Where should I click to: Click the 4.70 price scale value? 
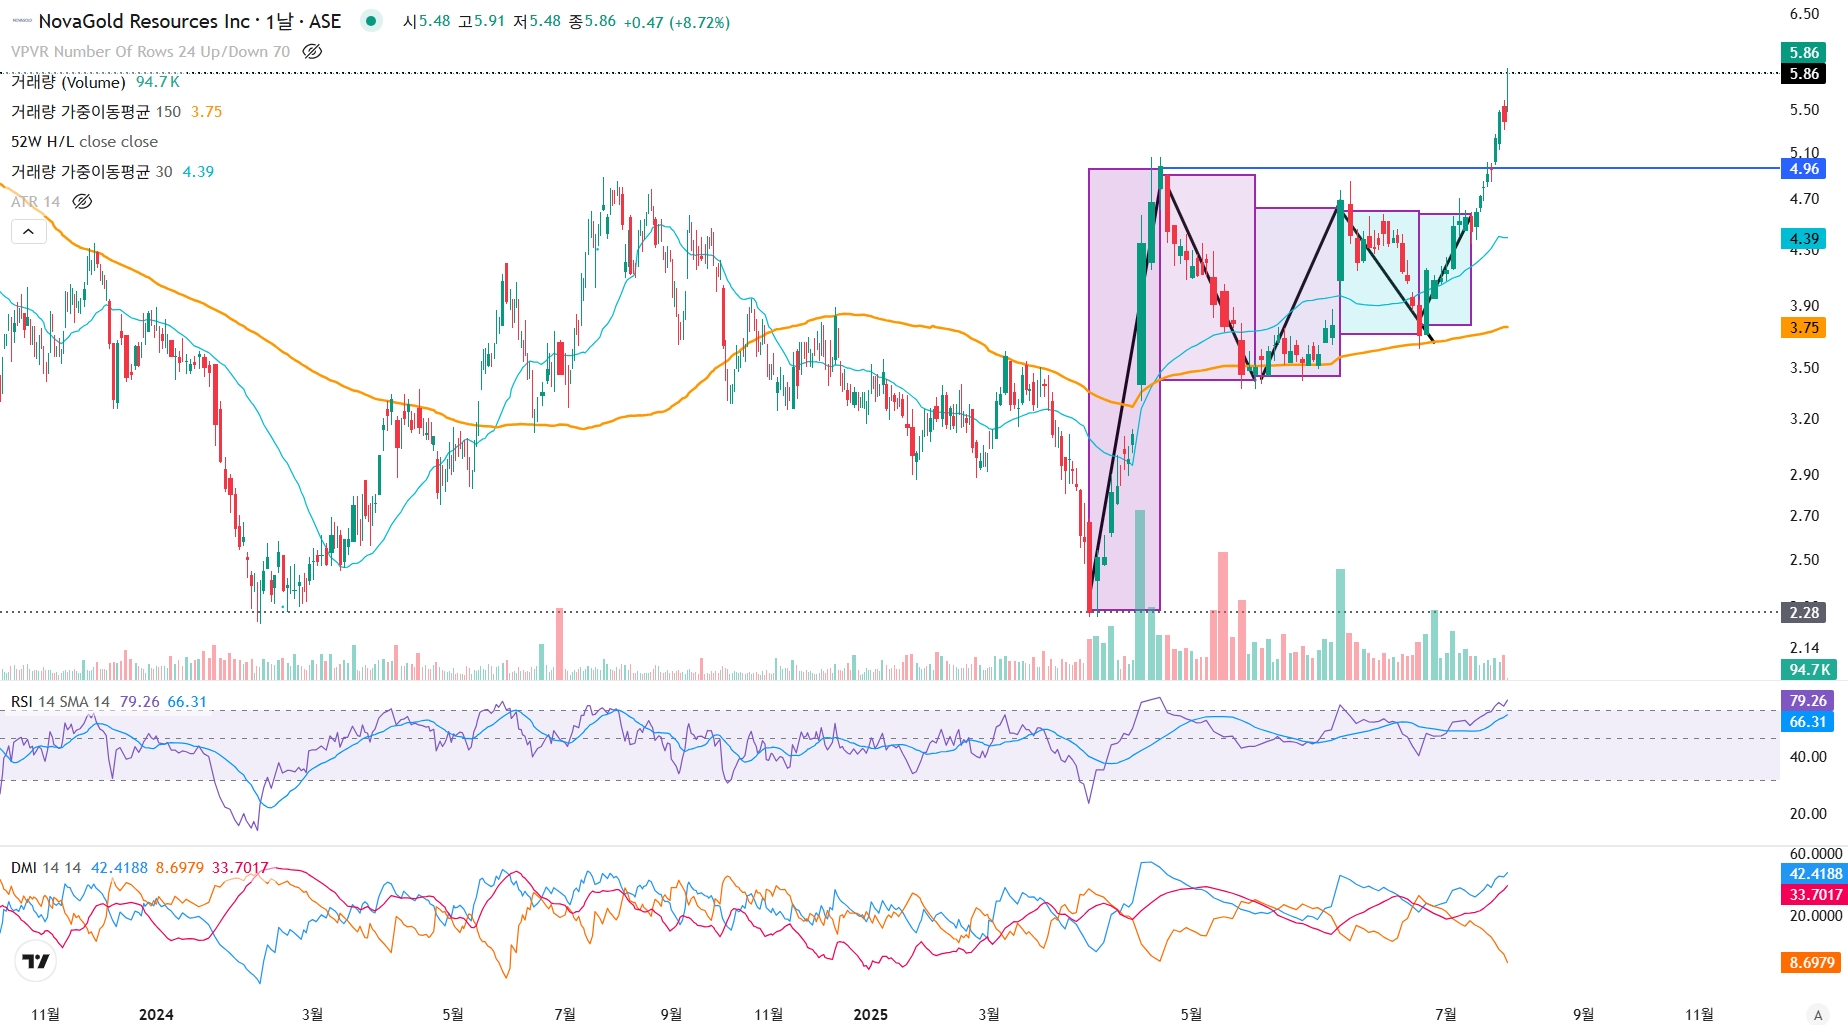coord(1804,198)
